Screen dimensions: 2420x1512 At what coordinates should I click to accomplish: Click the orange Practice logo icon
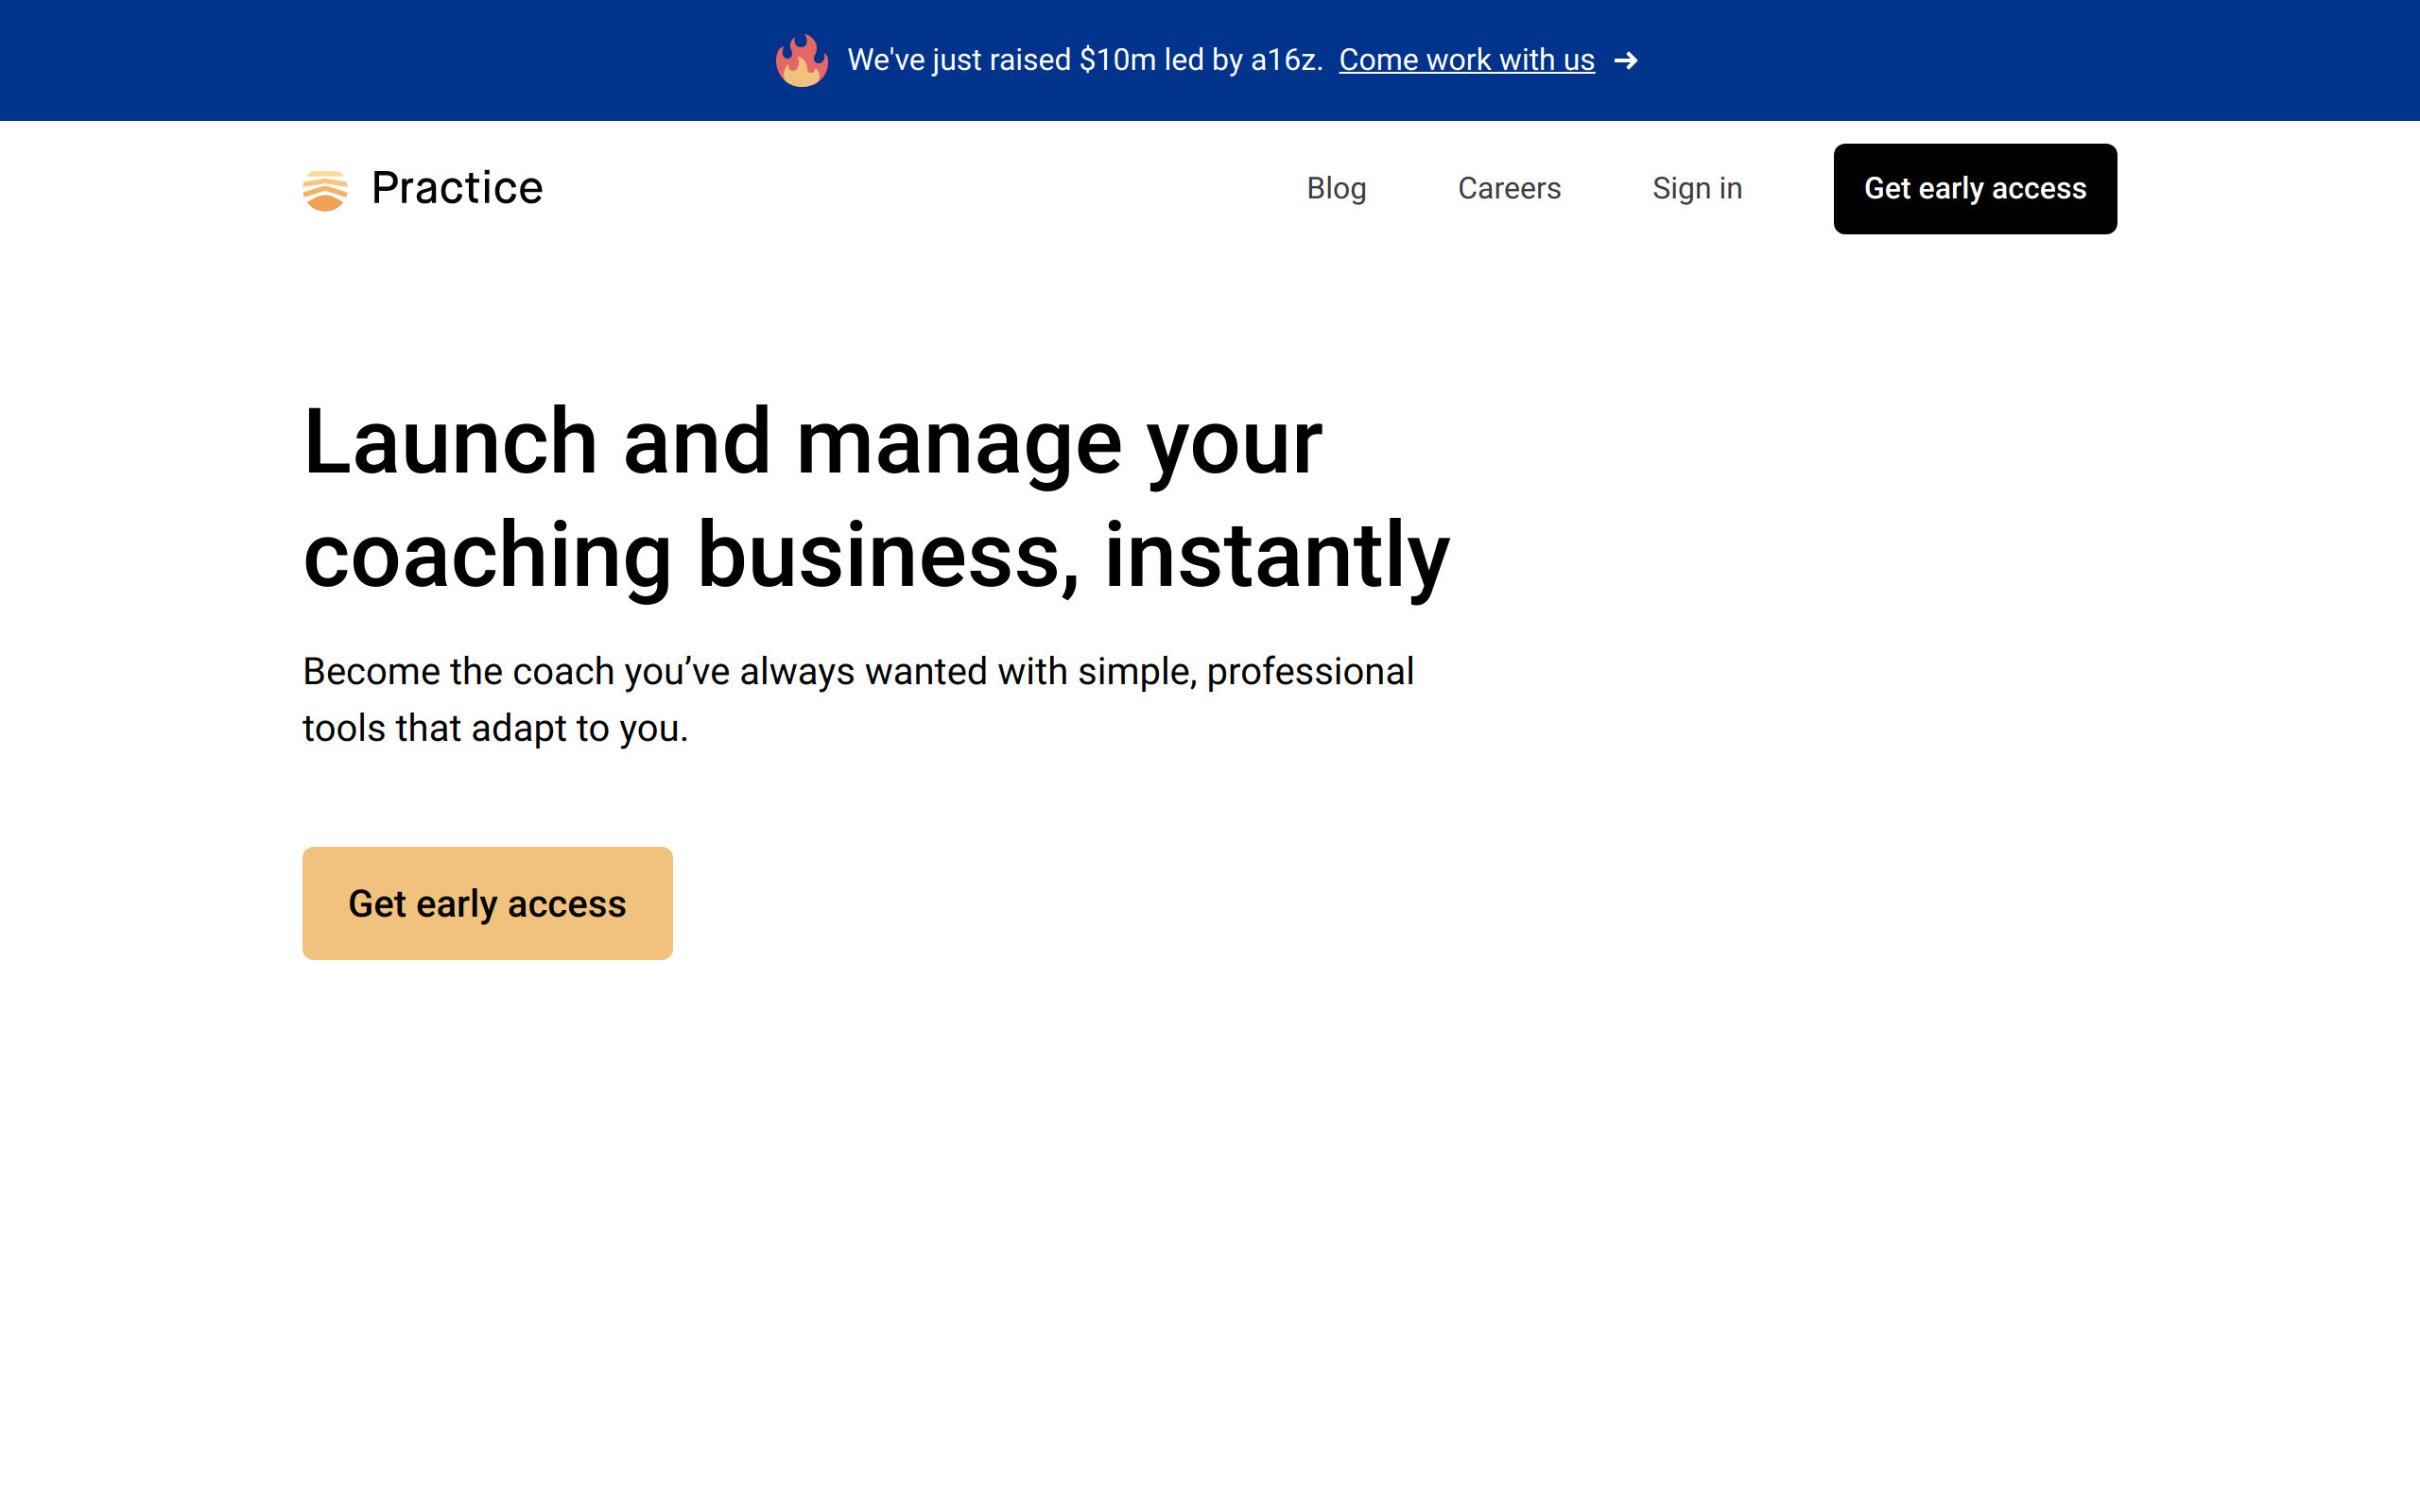[x=325, y=189]
